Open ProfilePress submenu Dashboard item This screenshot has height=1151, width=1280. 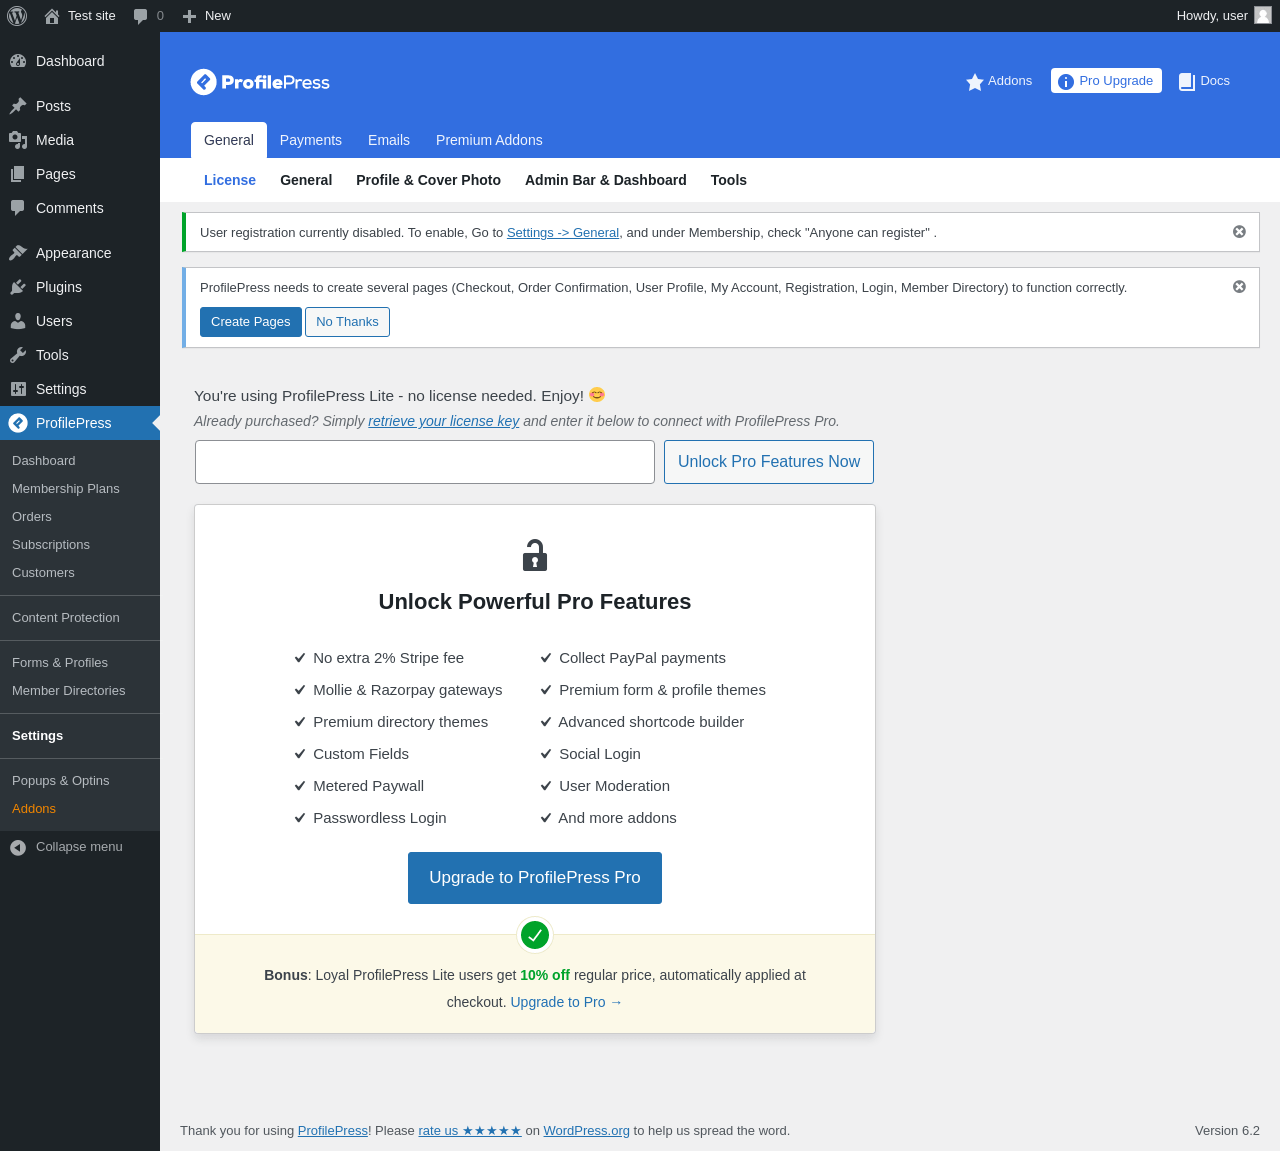(44, 461)
